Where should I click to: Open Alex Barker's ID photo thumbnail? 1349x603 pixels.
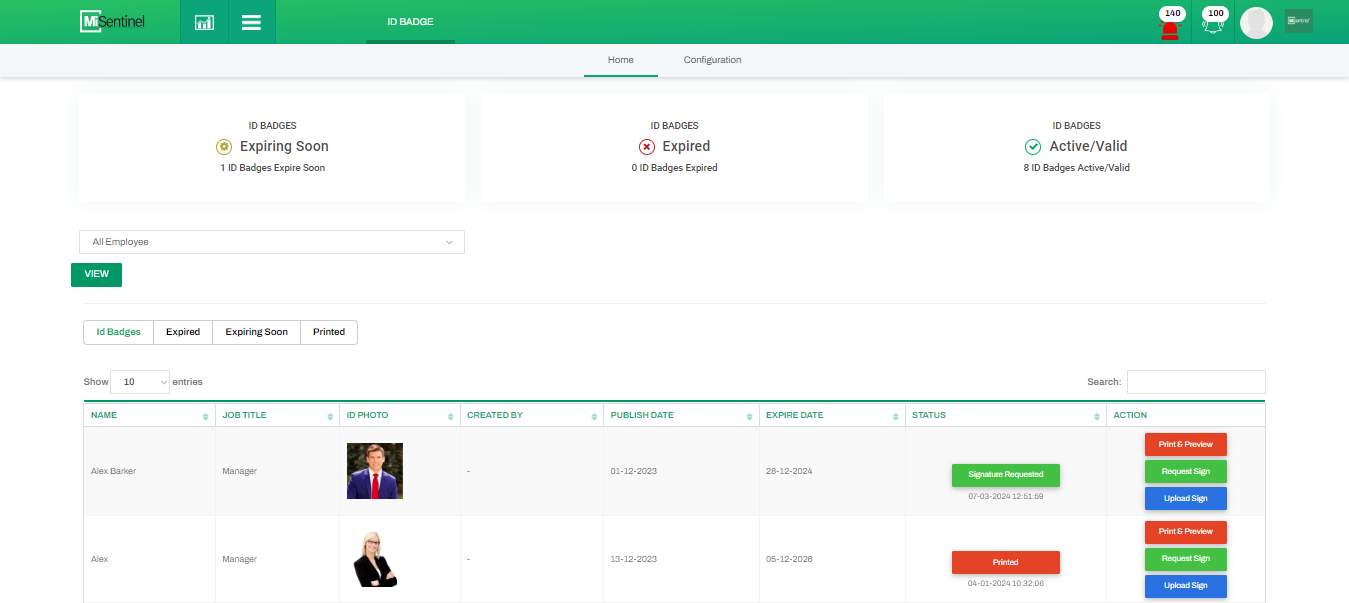click(374, 471)
